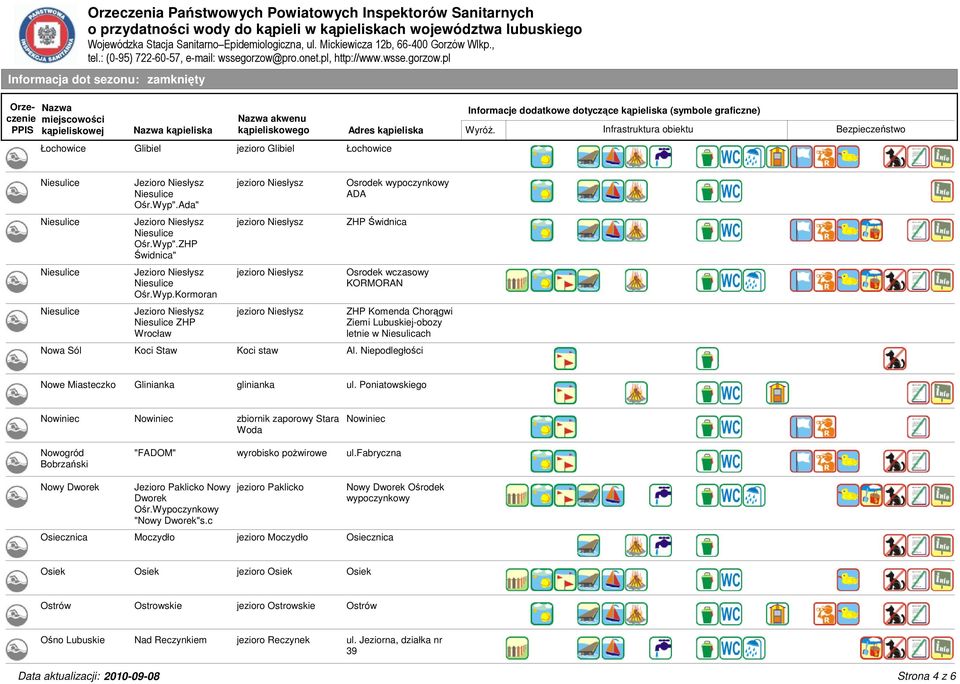The image size is (960, 684).
Task: Click the fence icon in Osiek row
Action: (517, 581)
